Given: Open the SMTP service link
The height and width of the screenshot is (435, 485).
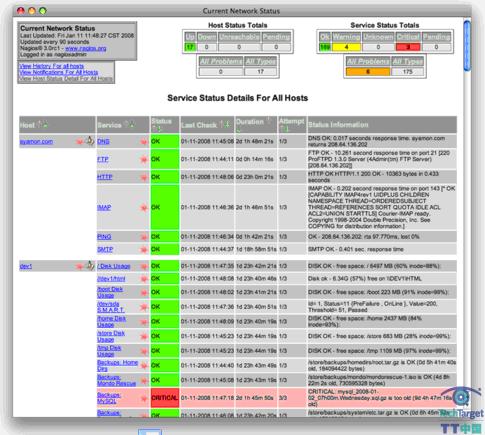Looking at the screenshot, I should click(105, 250).
